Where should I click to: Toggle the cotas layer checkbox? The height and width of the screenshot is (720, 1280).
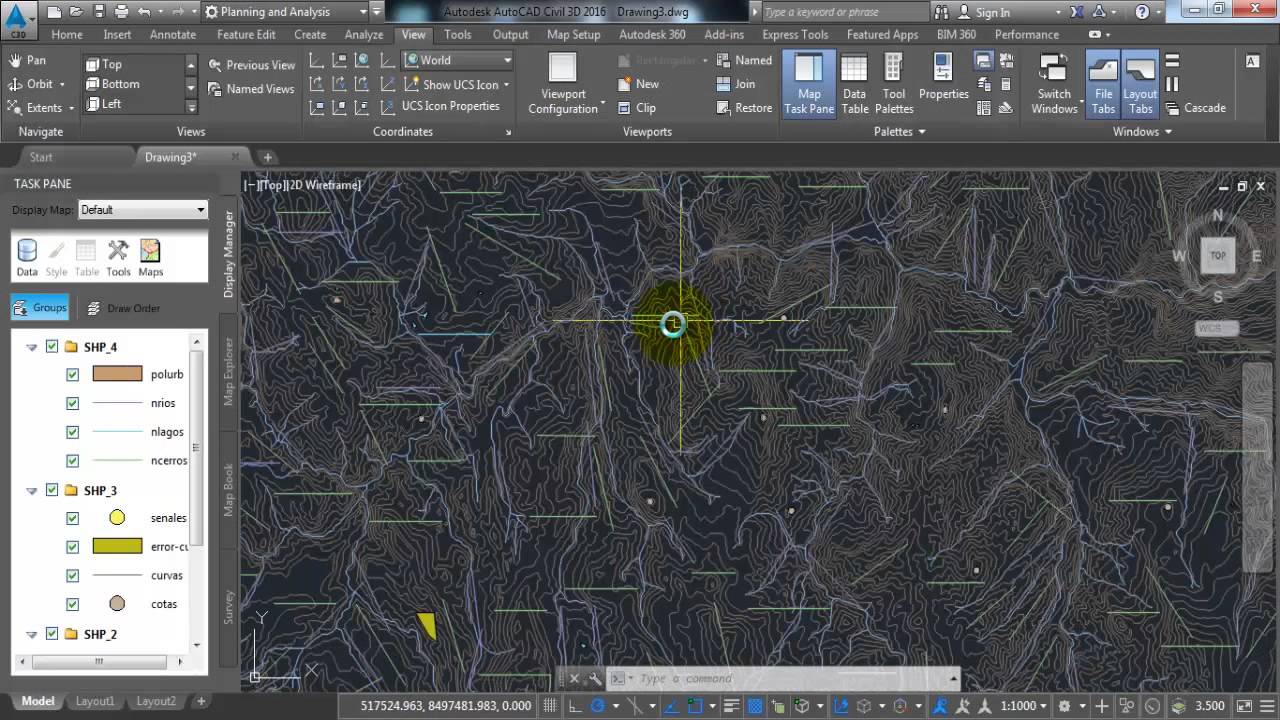pyautogui.click(x=72, y=604)
